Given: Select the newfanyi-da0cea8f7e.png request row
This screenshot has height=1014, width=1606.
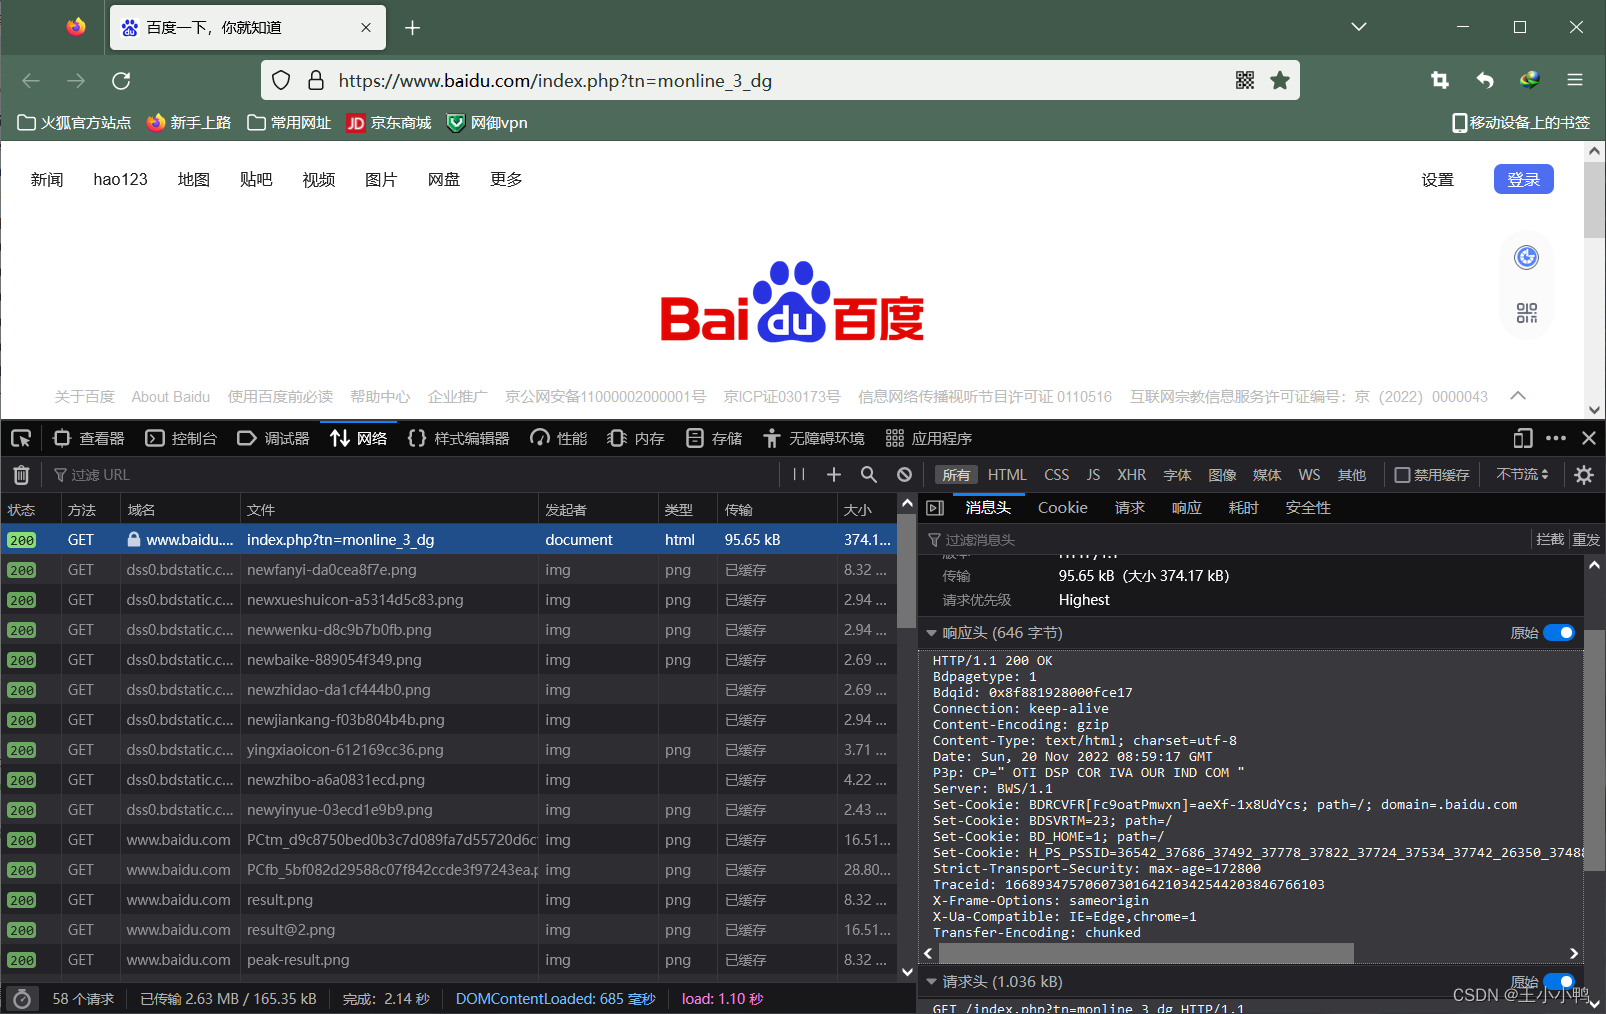Looking at the screenshot, I should coord(448,570).
